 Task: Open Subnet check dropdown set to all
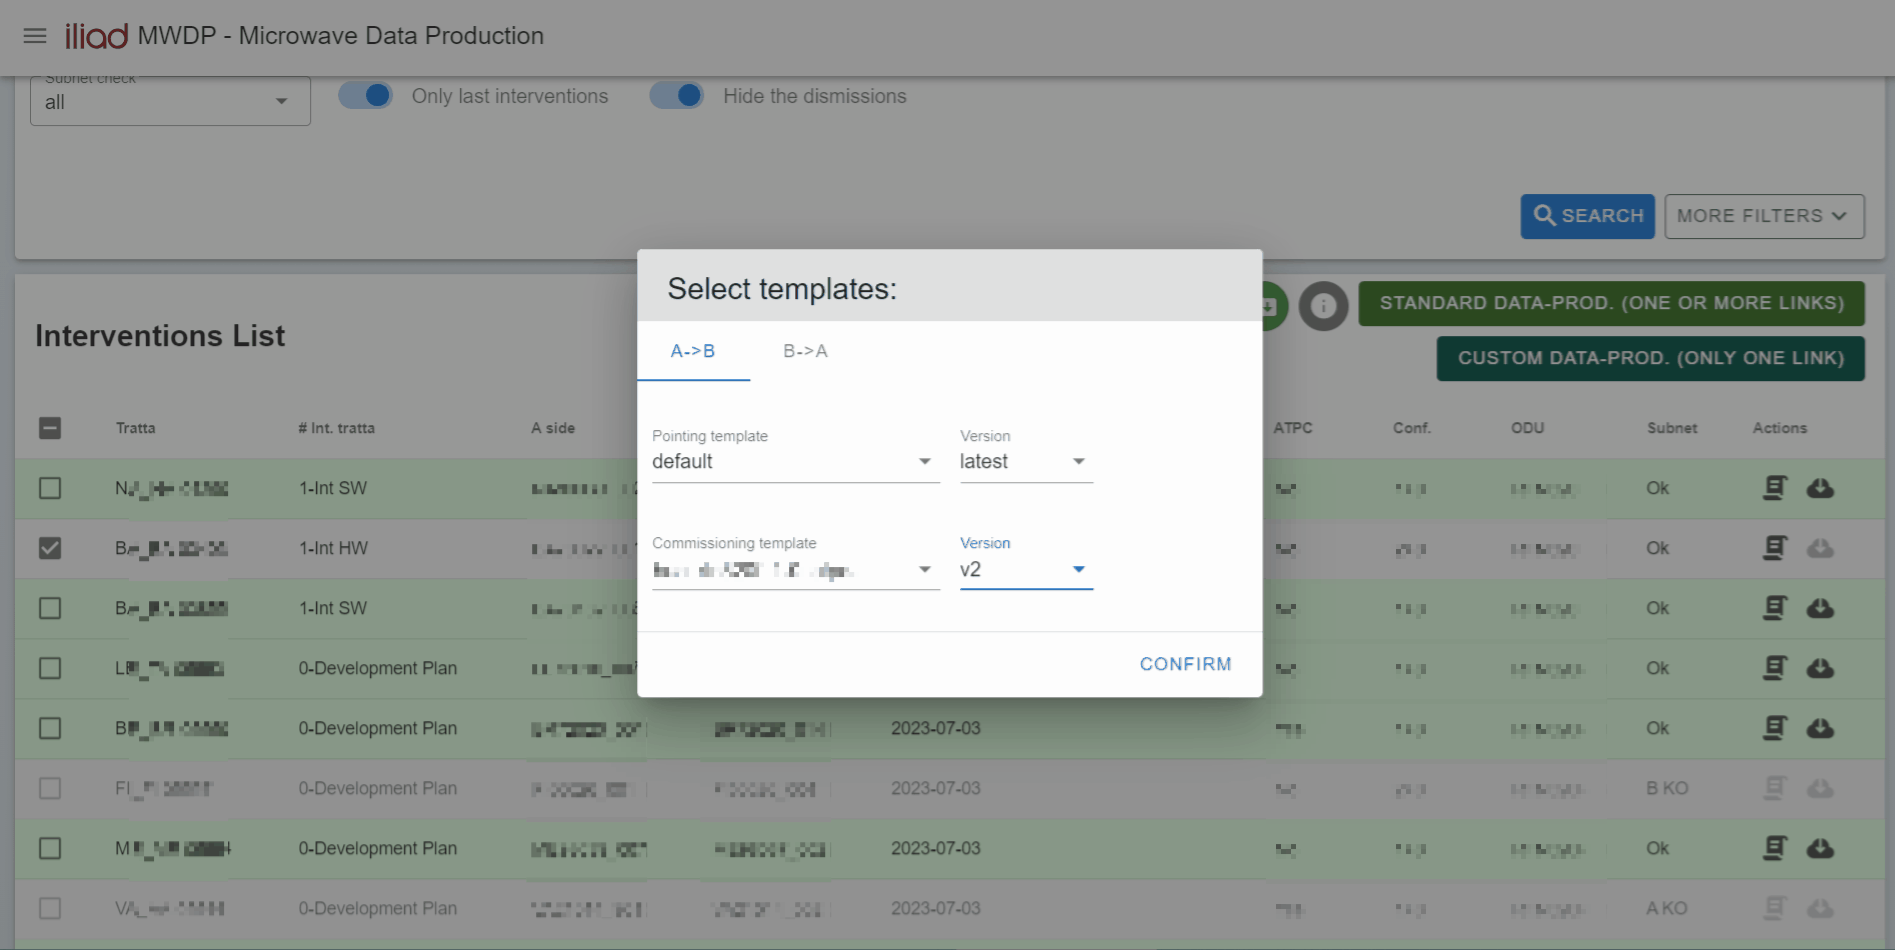170,102
